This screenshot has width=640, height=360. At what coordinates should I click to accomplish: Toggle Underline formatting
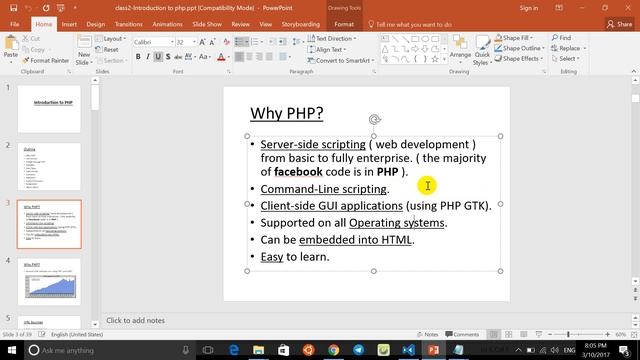[x=158, y=57]
